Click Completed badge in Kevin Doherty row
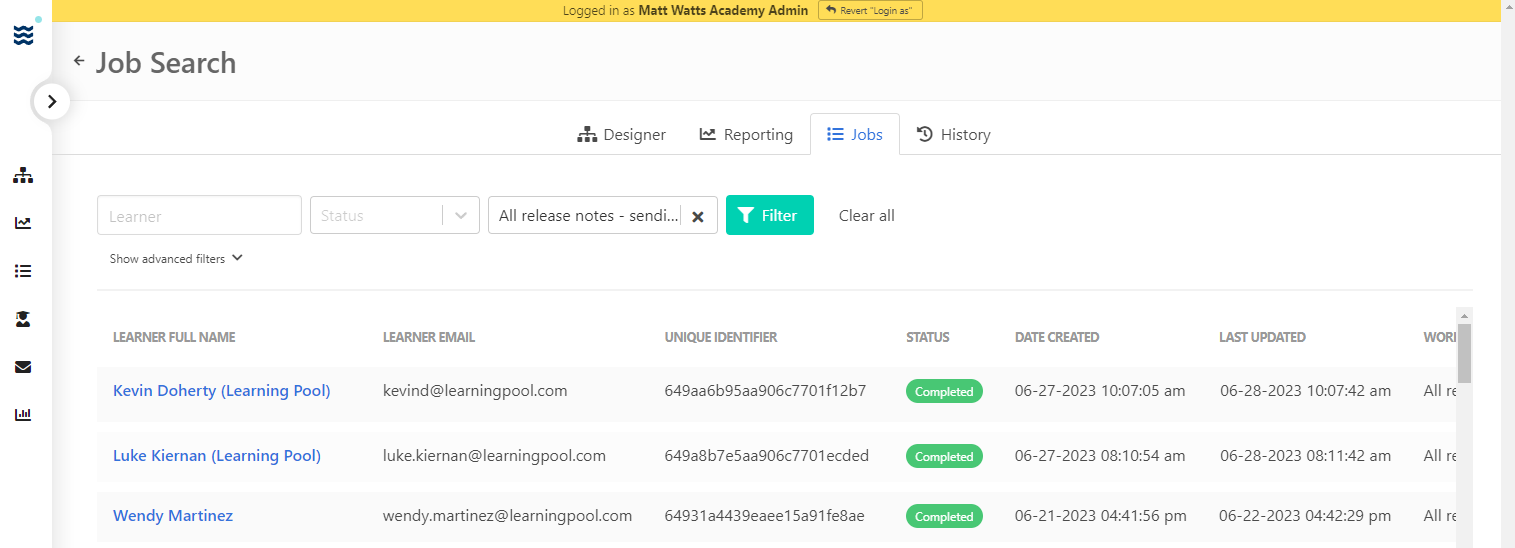 click(x=944, y=391)
